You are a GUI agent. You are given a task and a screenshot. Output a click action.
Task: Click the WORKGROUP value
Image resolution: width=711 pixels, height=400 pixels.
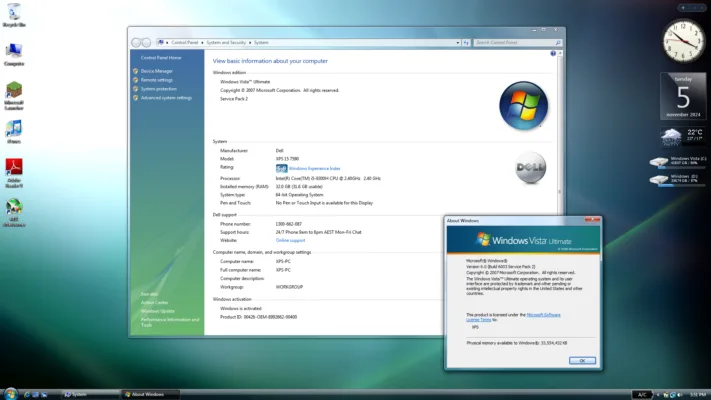(x=289, y=287)
